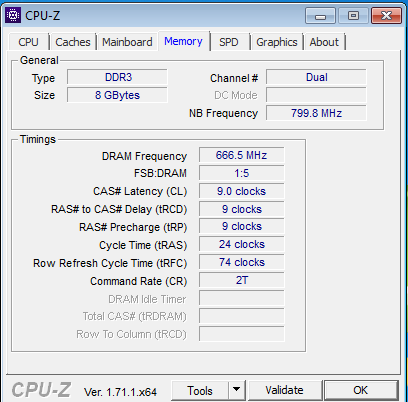This screenshot has height=402, width=408.
Task: Select the FSB:DRAM 1:5 value
Action: tap(242, 173)
